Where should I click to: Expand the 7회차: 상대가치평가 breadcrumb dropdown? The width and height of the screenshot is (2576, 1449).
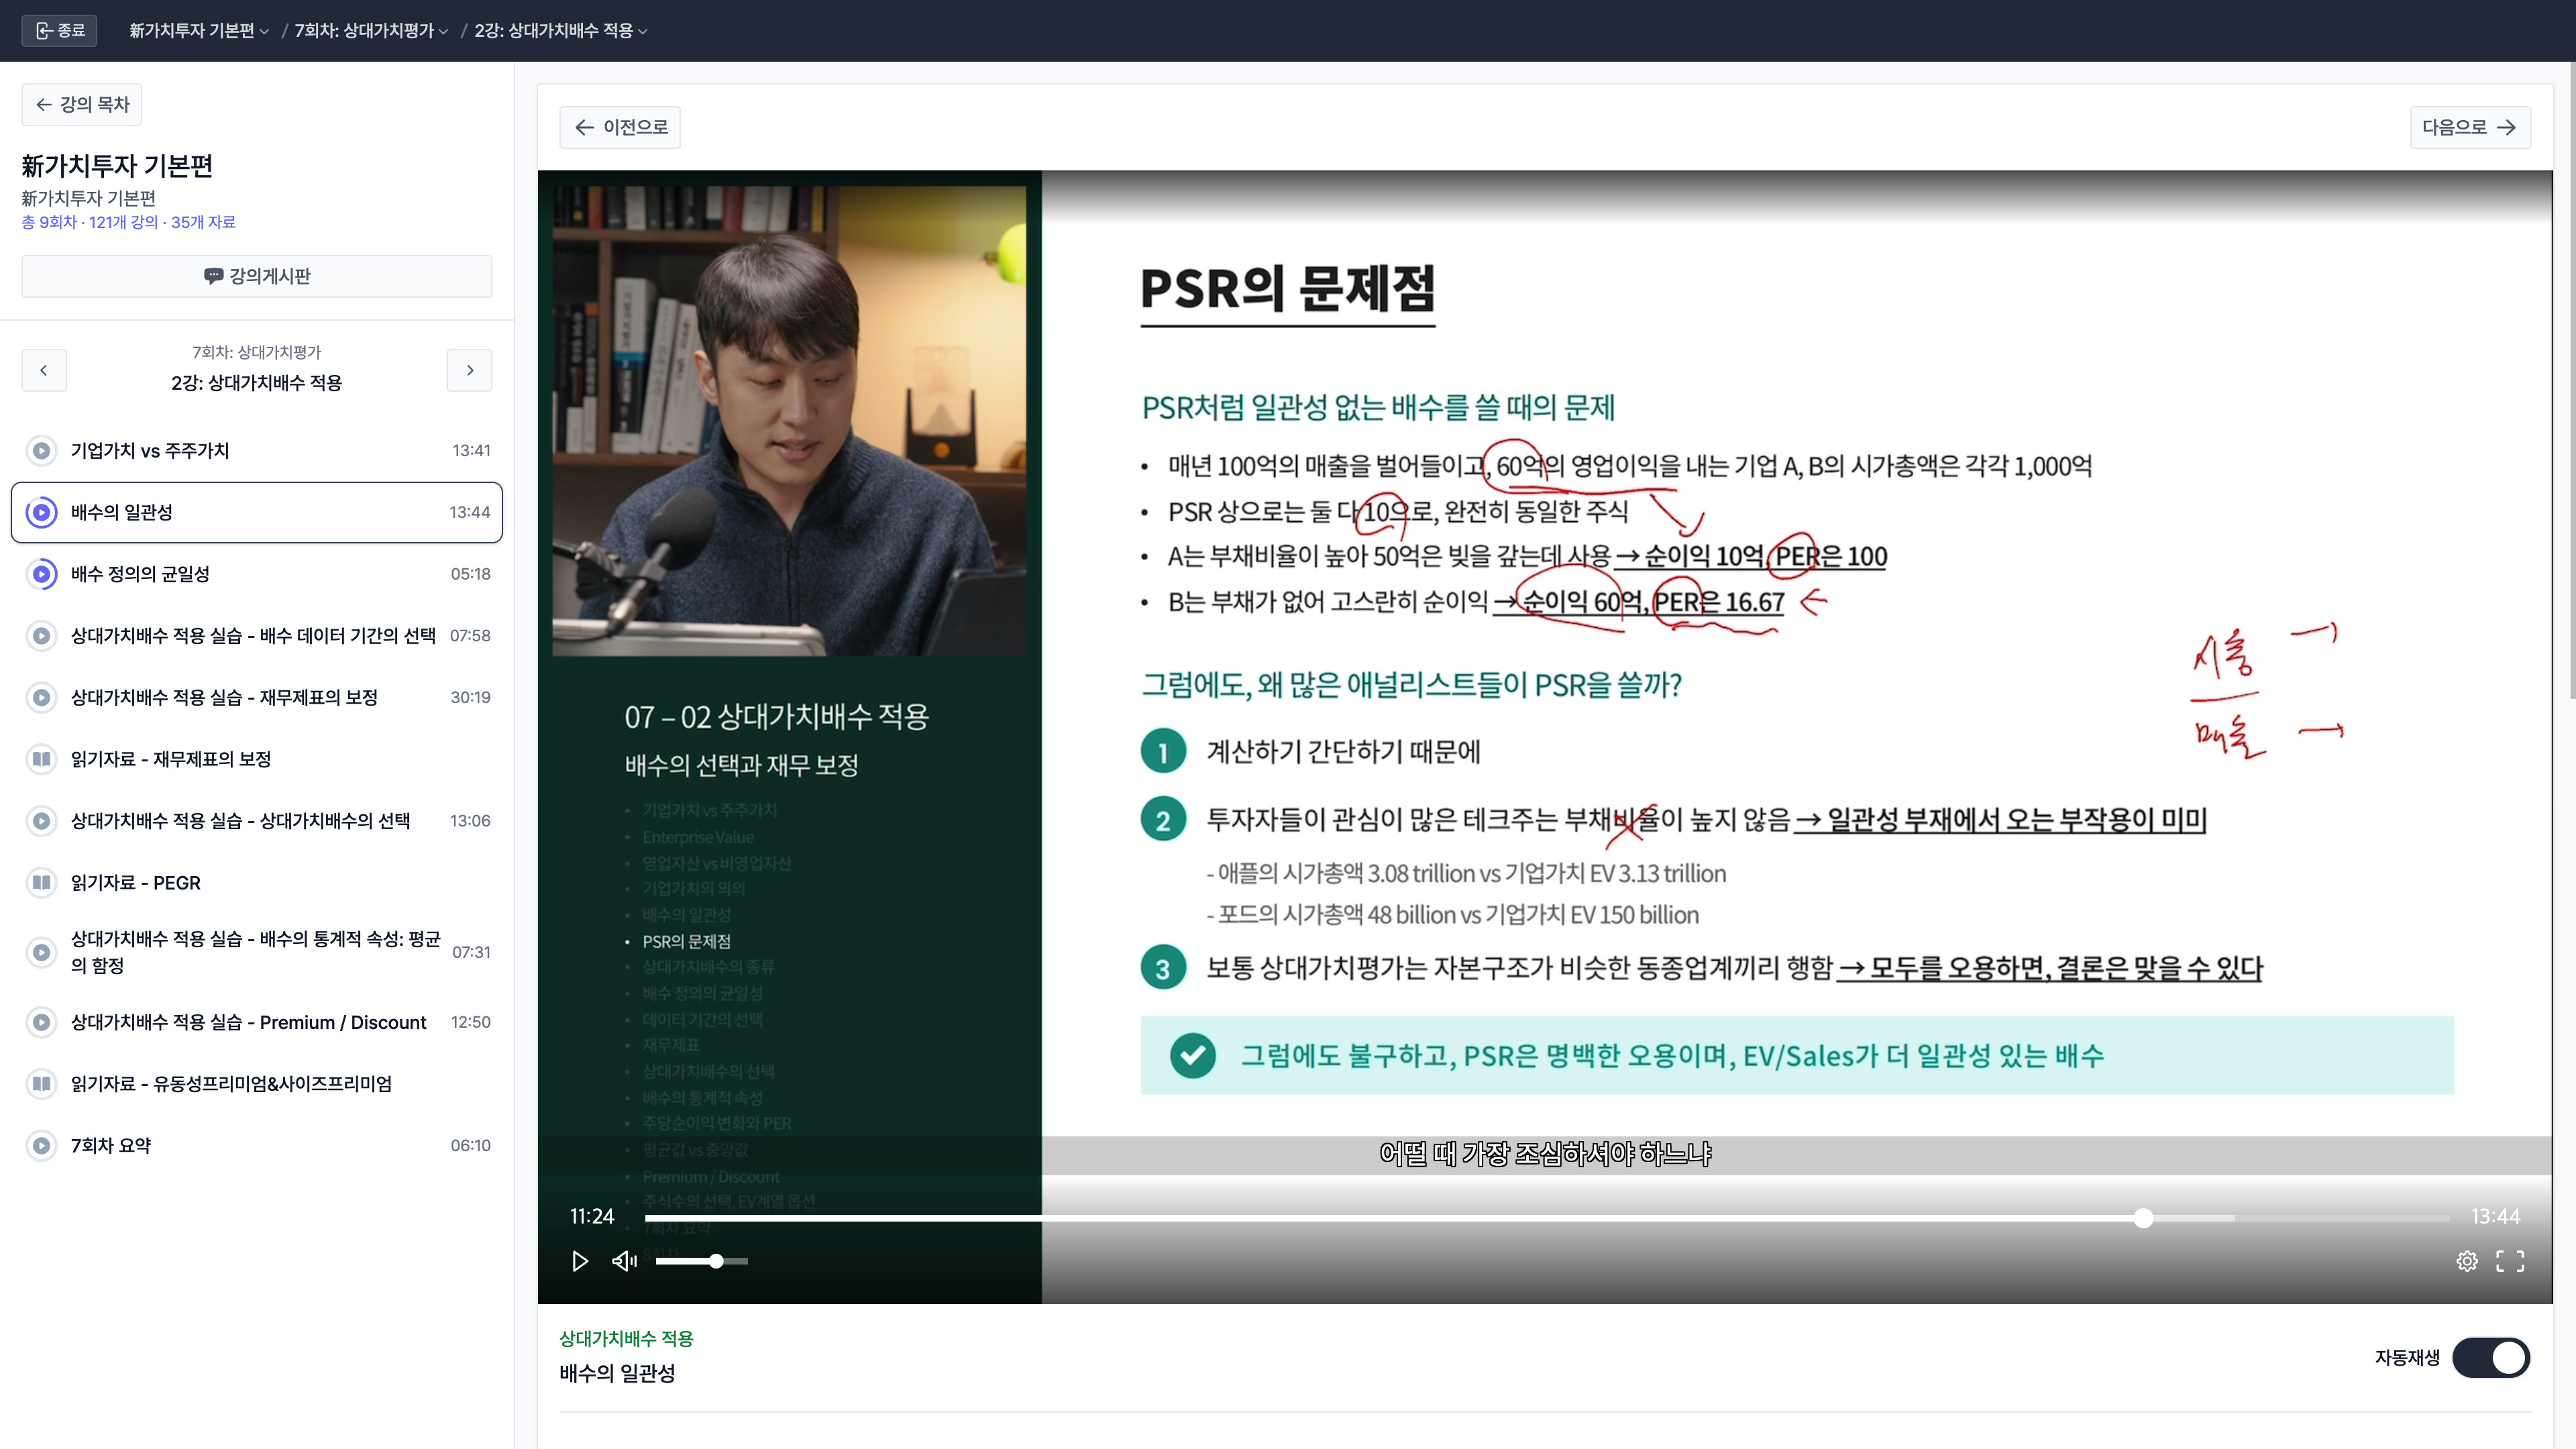coord(371,31)
